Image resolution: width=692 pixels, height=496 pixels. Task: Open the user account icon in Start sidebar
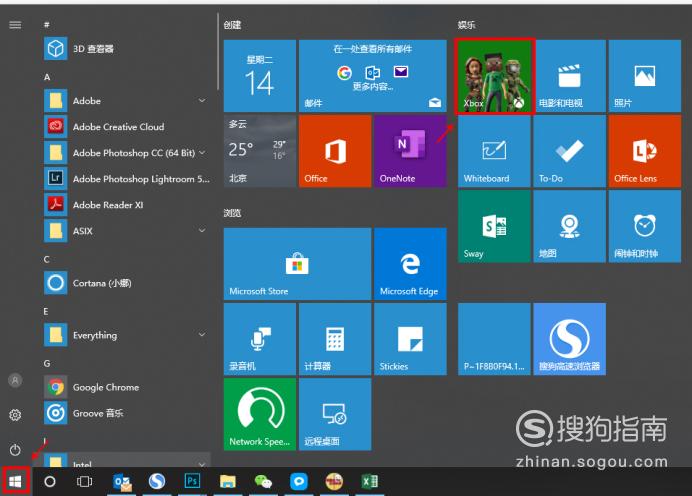[x=15, y=380]
